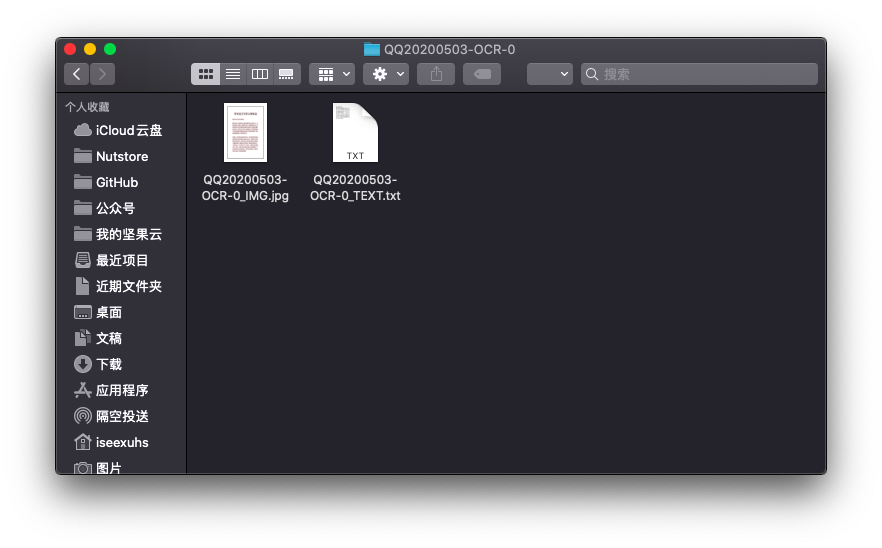Screen dimensions: 882x548
Task: Select the QQ20200503-OCR-0_IMG.jpg thumbnail
Action: pos(245,133)
